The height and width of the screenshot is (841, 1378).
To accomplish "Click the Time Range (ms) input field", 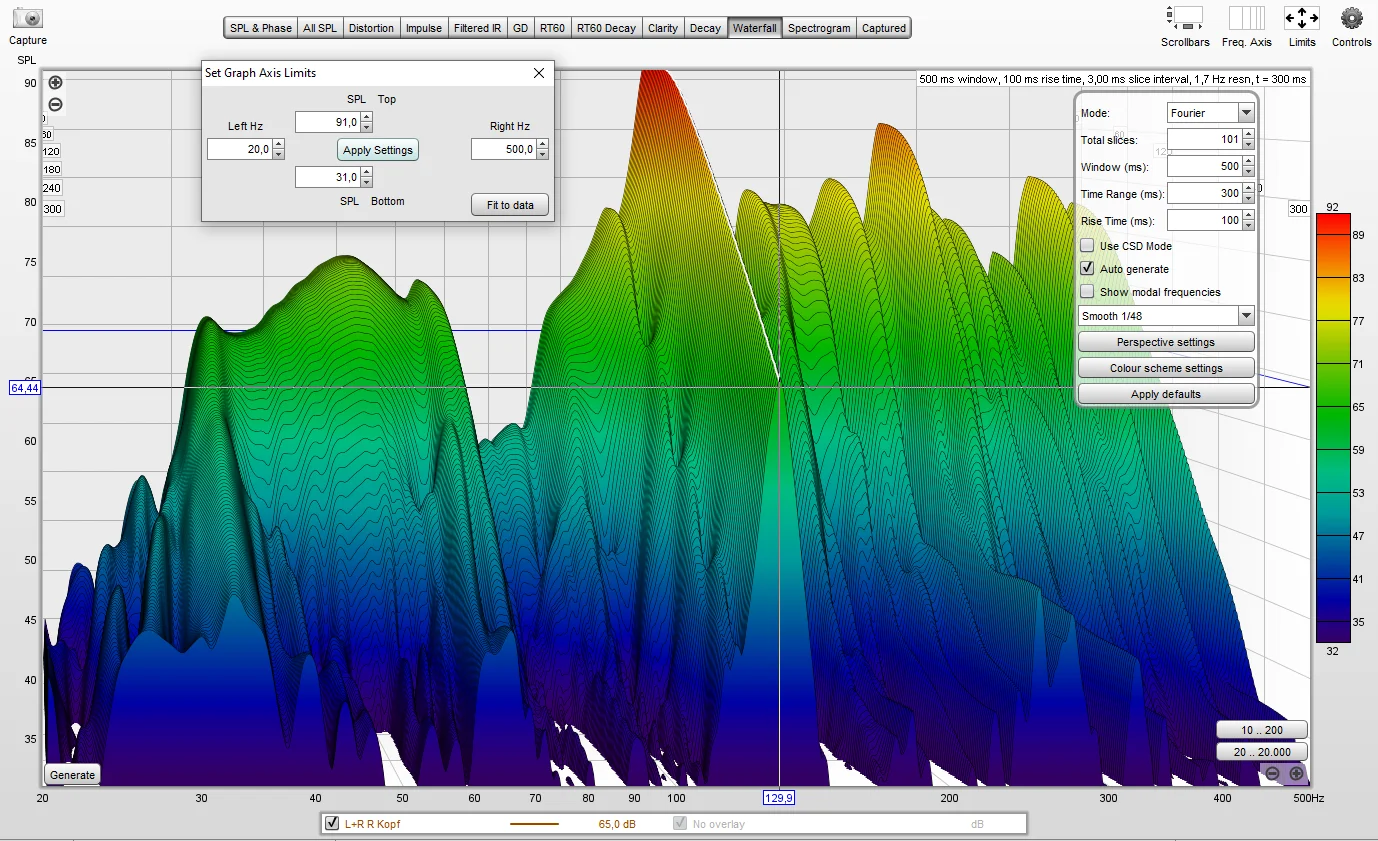I will 1205,193.
